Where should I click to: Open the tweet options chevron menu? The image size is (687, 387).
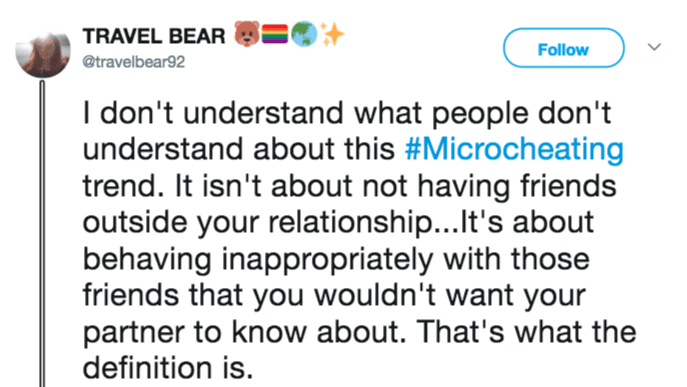(654, 47)
